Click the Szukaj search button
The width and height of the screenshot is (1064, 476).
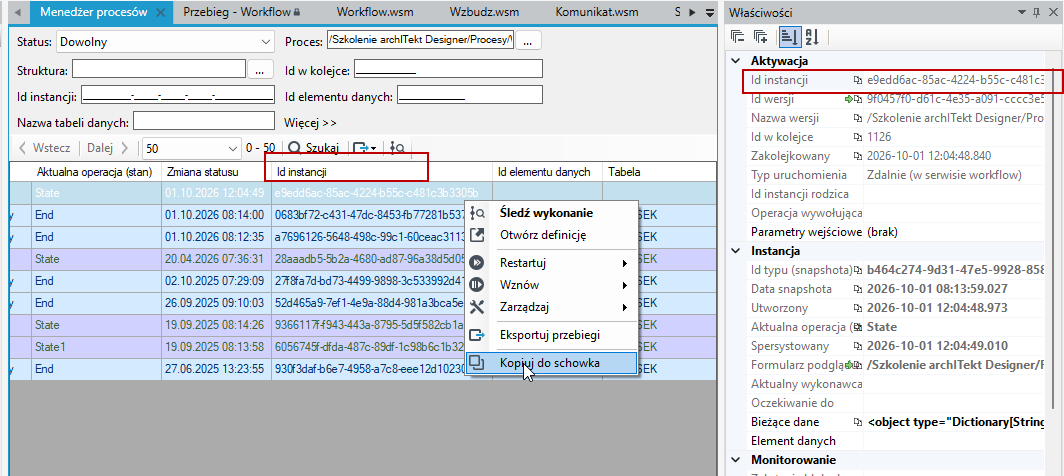pos(313,147)
